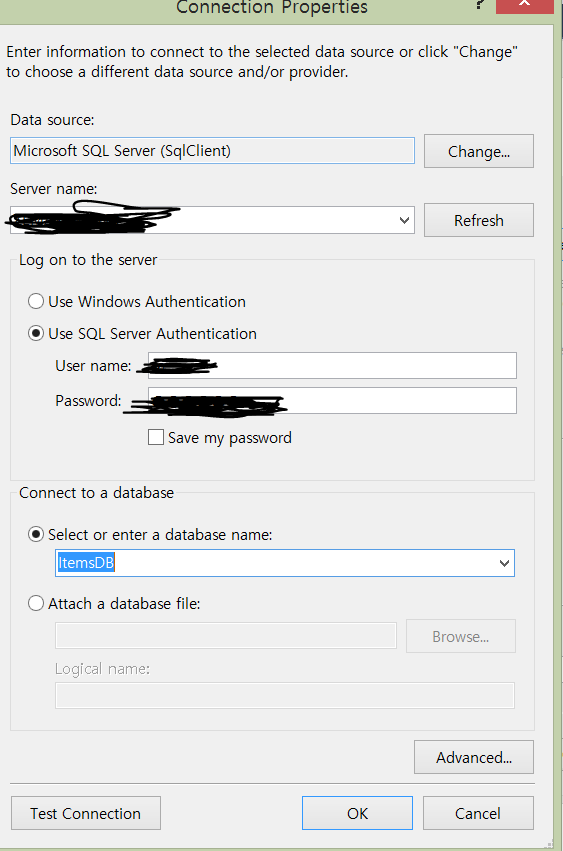Choose Select or enter a database name
This screenshot has height=851, width=563.
pos(36,535)
